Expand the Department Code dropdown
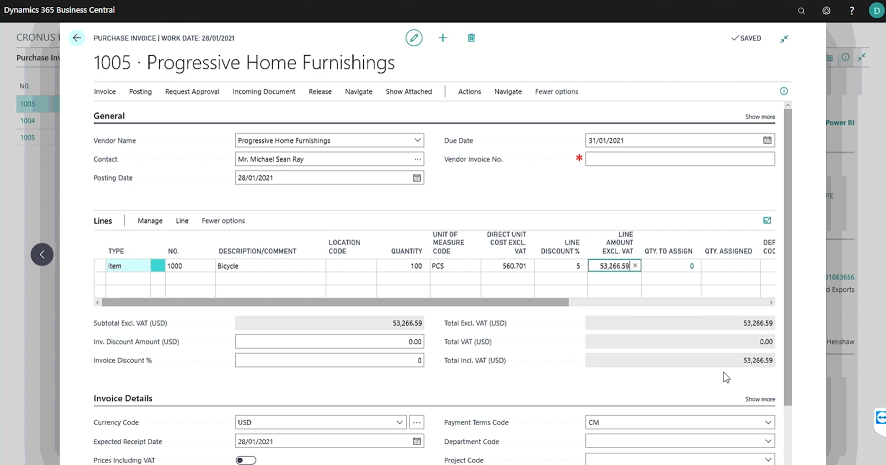Viewport: 886px width, 465px height. 768,441
